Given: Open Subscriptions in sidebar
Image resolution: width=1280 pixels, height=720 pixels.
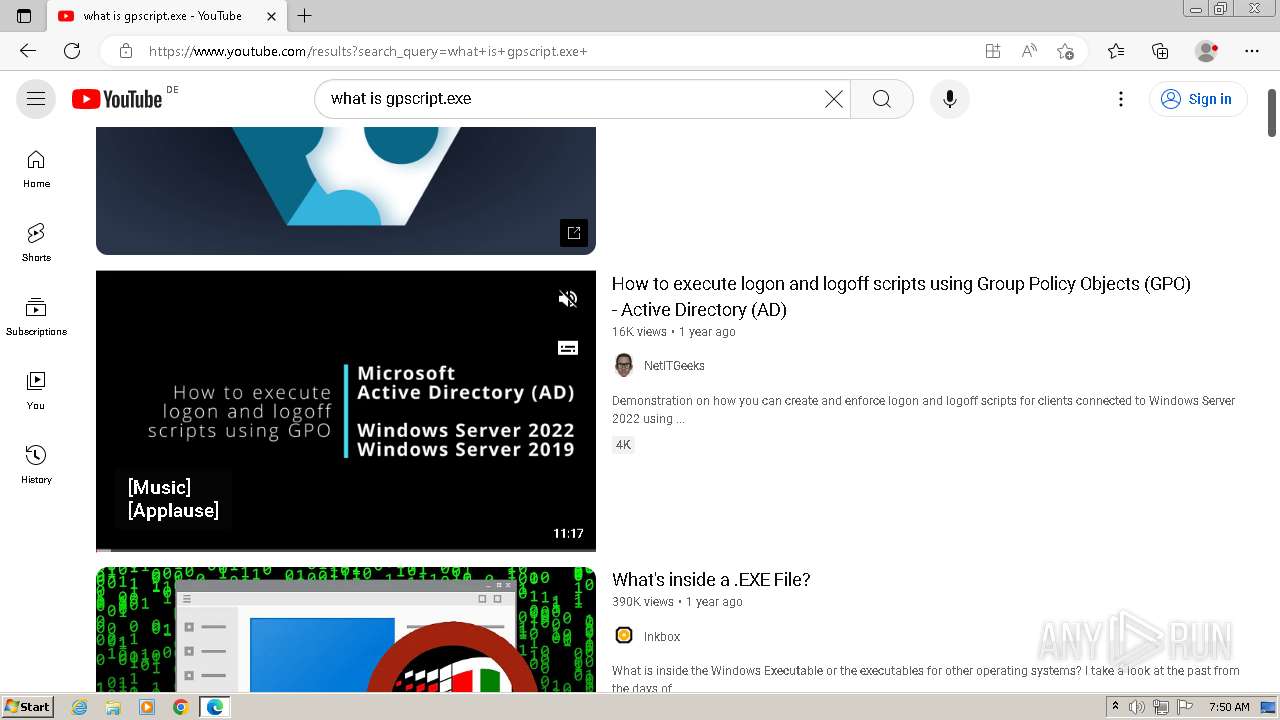Looking at the screenshot, I should click(36, 317).
